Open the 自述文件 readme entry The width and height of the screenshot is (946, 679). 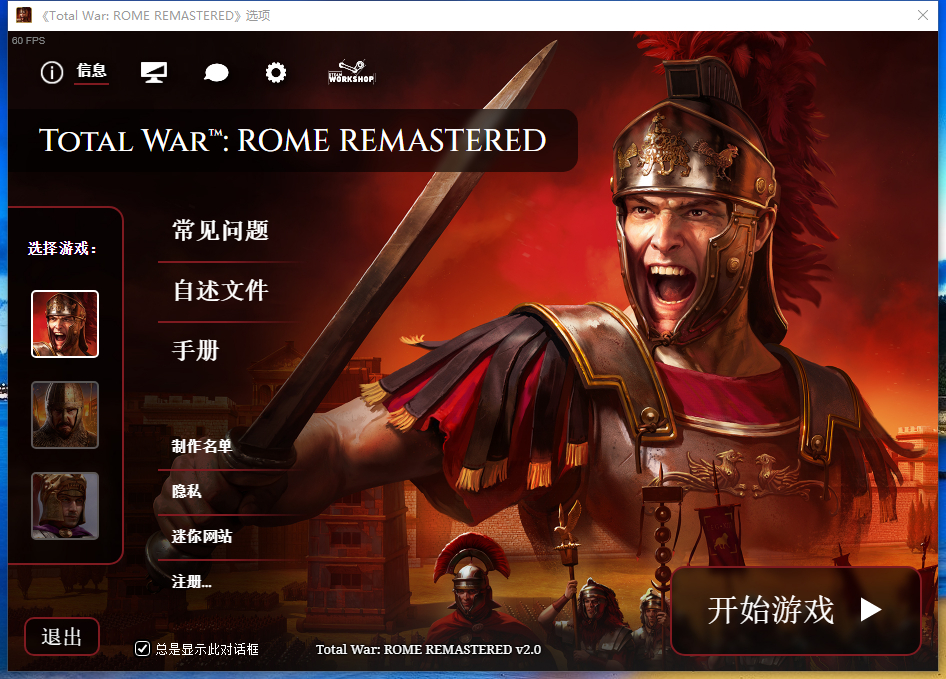(x=221, y=291)
